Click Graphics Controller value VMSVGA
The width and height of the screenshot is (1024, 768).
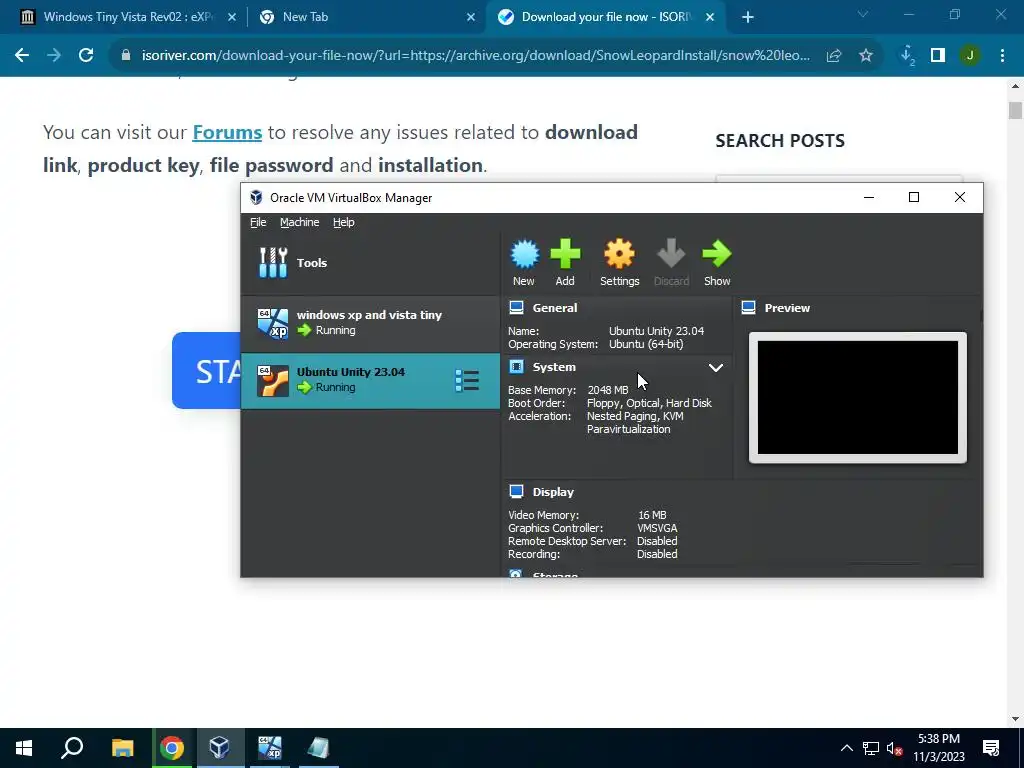pos(657,528)
